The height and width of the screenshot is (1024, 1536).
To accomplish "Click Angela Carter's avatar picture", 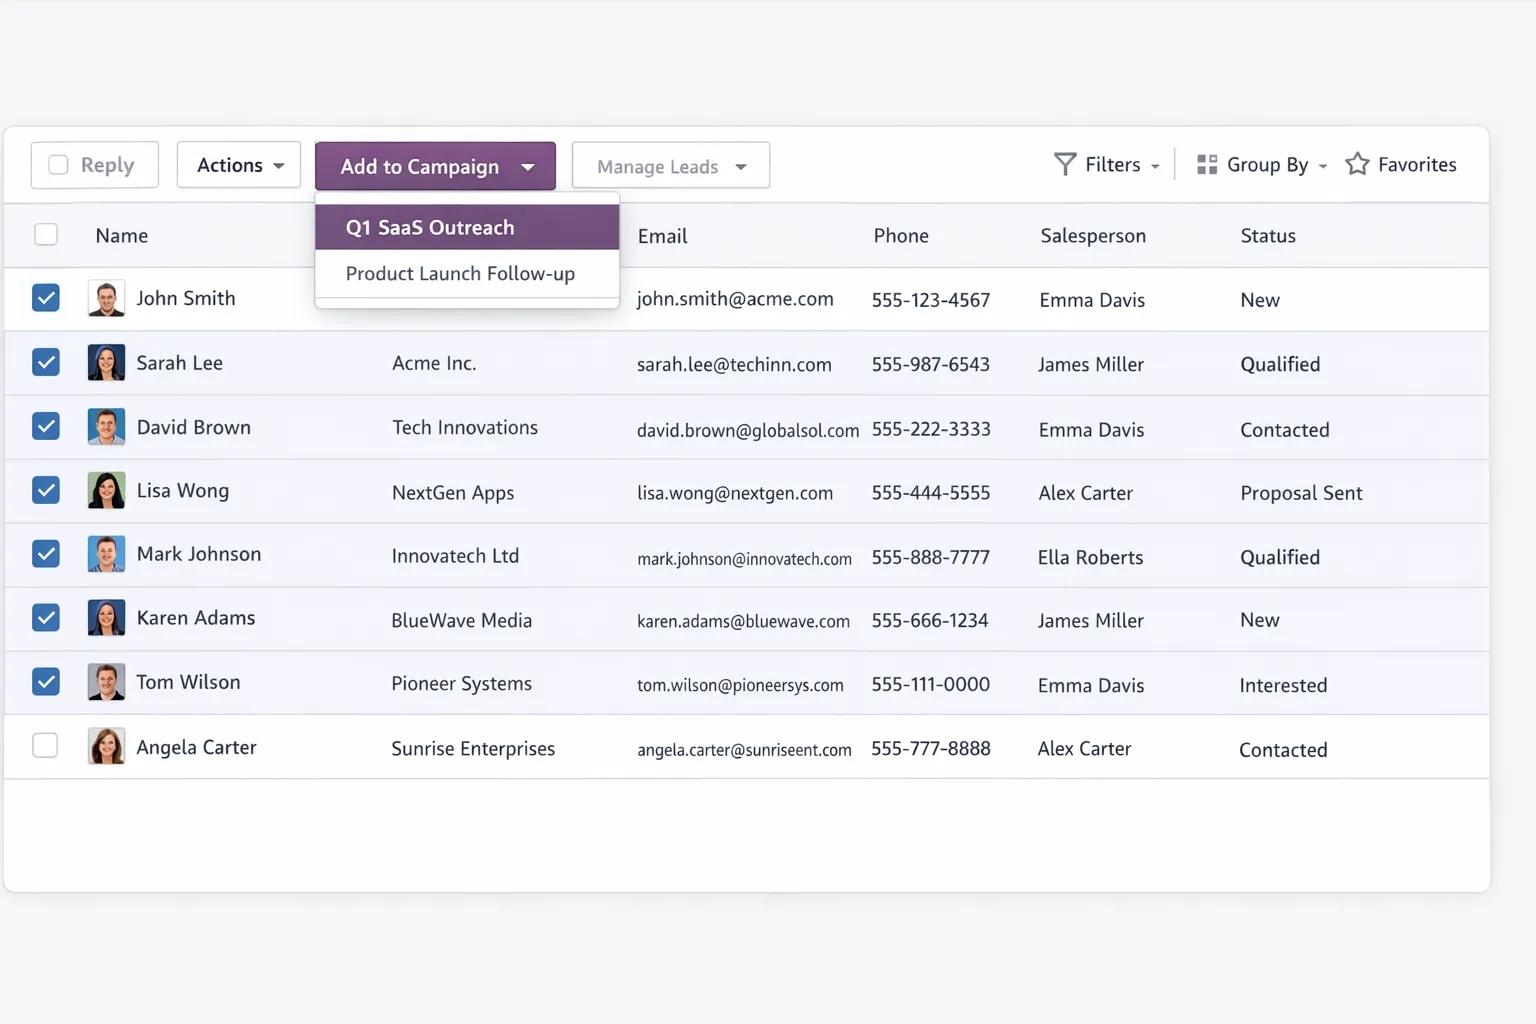I will (x=106, y=746).
